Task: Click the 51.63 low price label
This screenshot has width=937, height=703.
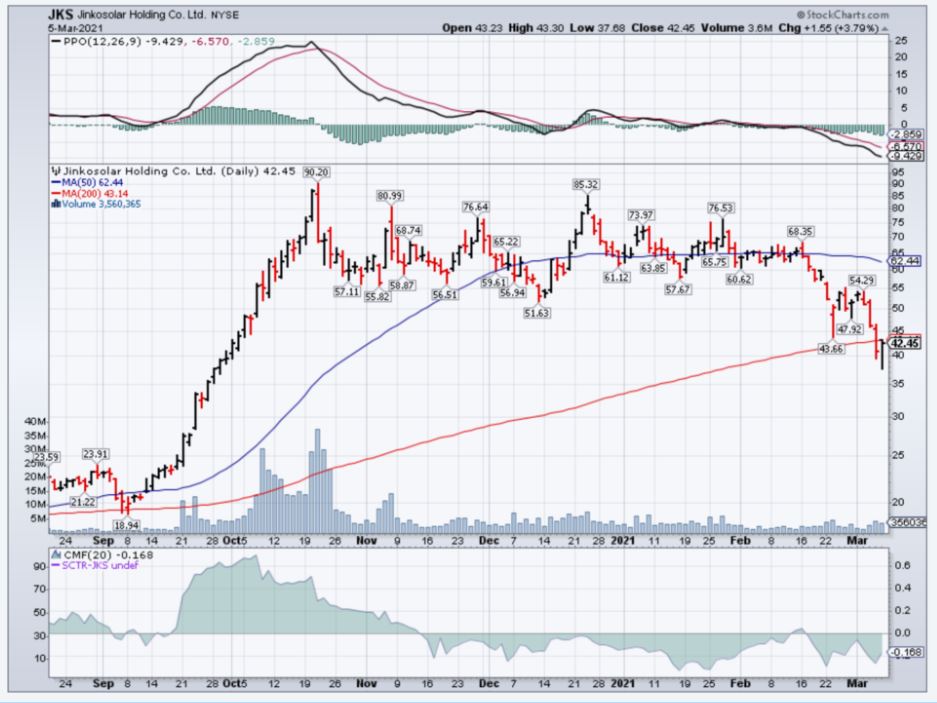Action: 537,313
